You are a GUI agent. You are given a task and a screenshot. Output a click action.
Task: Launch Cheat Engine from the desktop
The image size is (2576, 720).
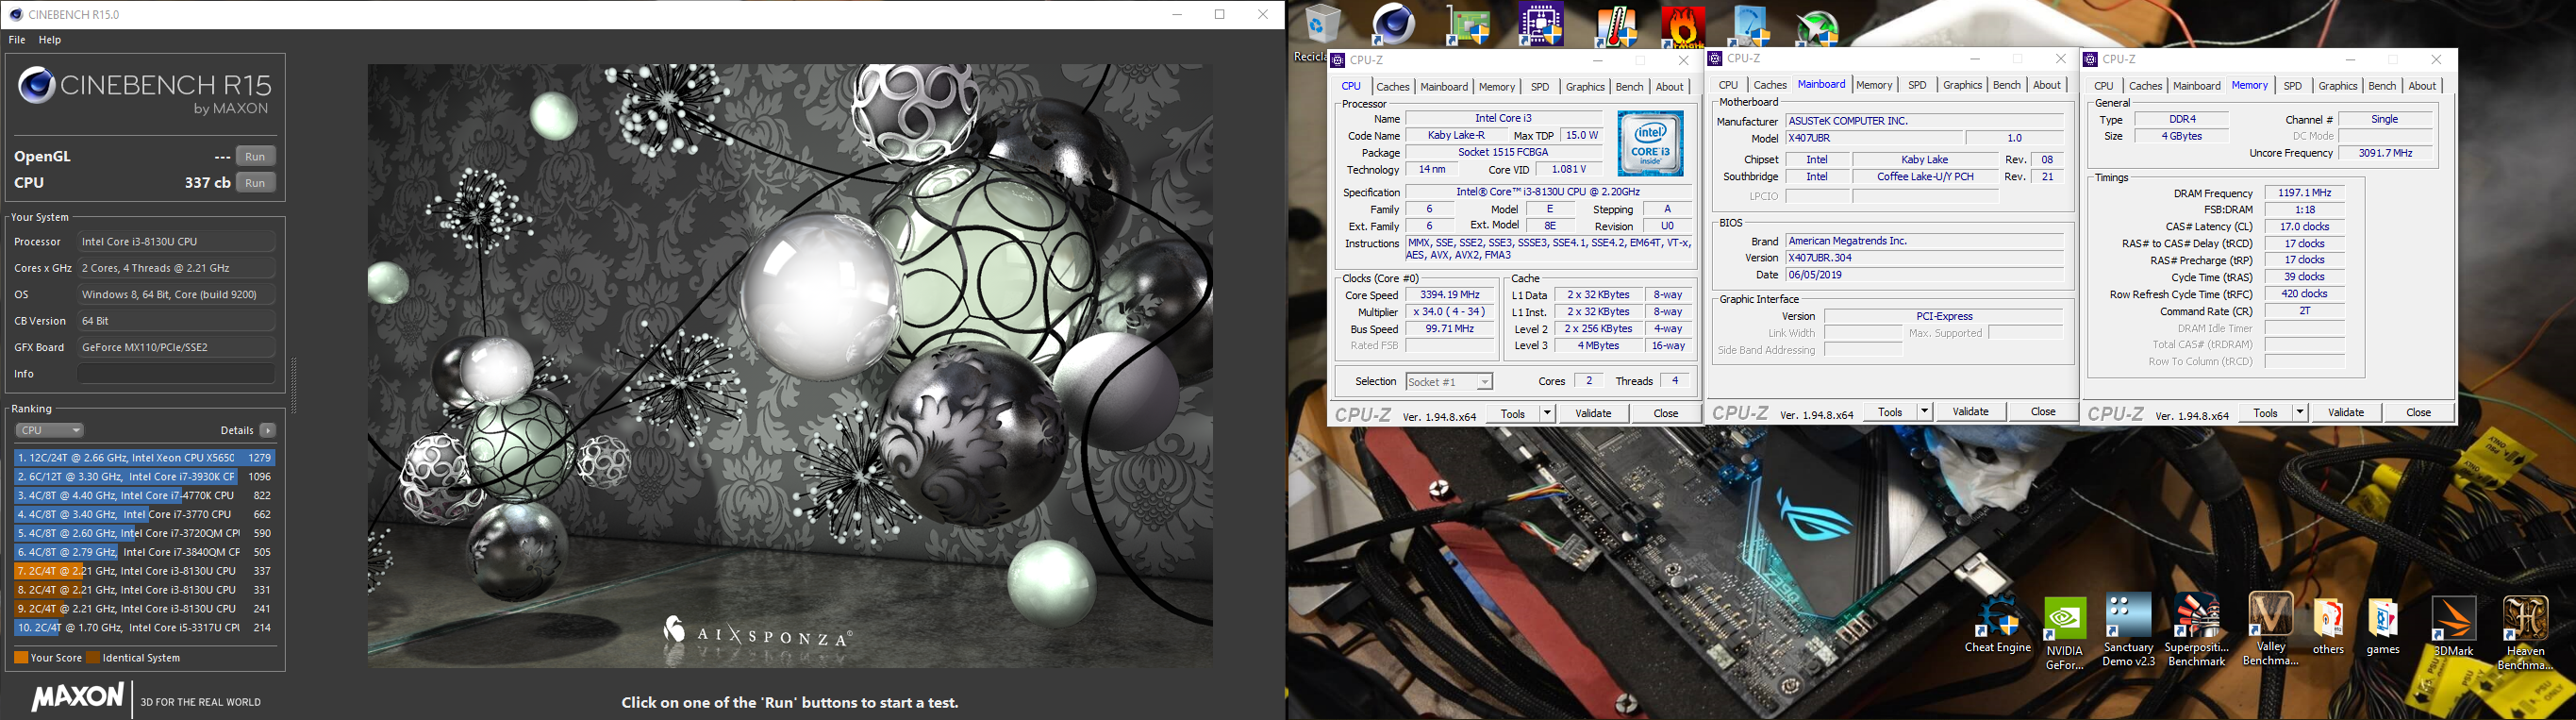[1997, 625]
